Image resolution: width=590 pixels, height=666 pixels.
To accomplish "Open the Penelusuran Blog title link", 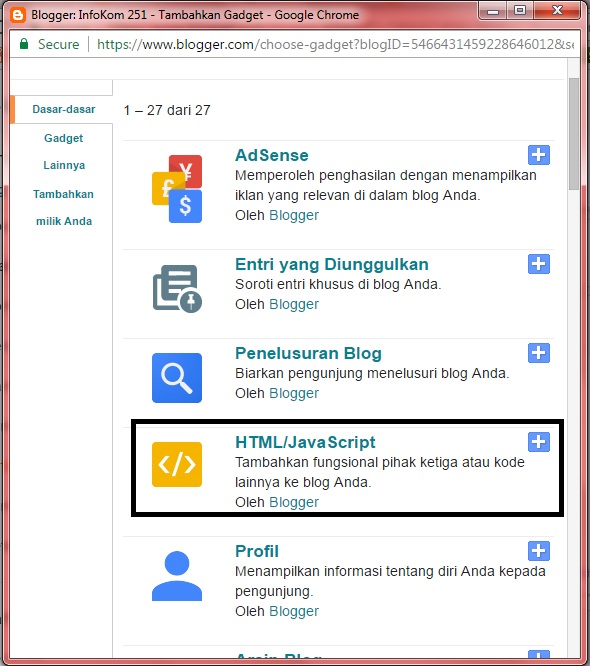I will point(308,353).
